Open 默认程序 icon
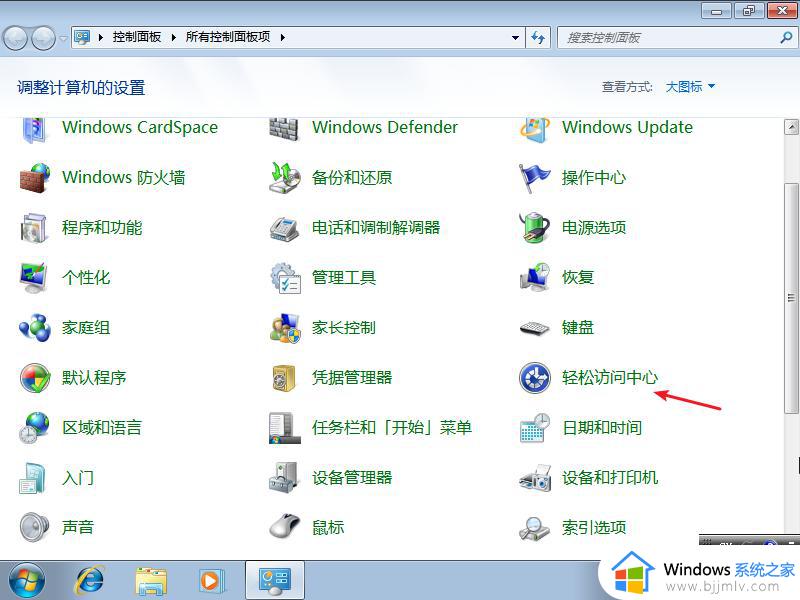Viewport: 800px width, 600px height. tap(35, 378)
